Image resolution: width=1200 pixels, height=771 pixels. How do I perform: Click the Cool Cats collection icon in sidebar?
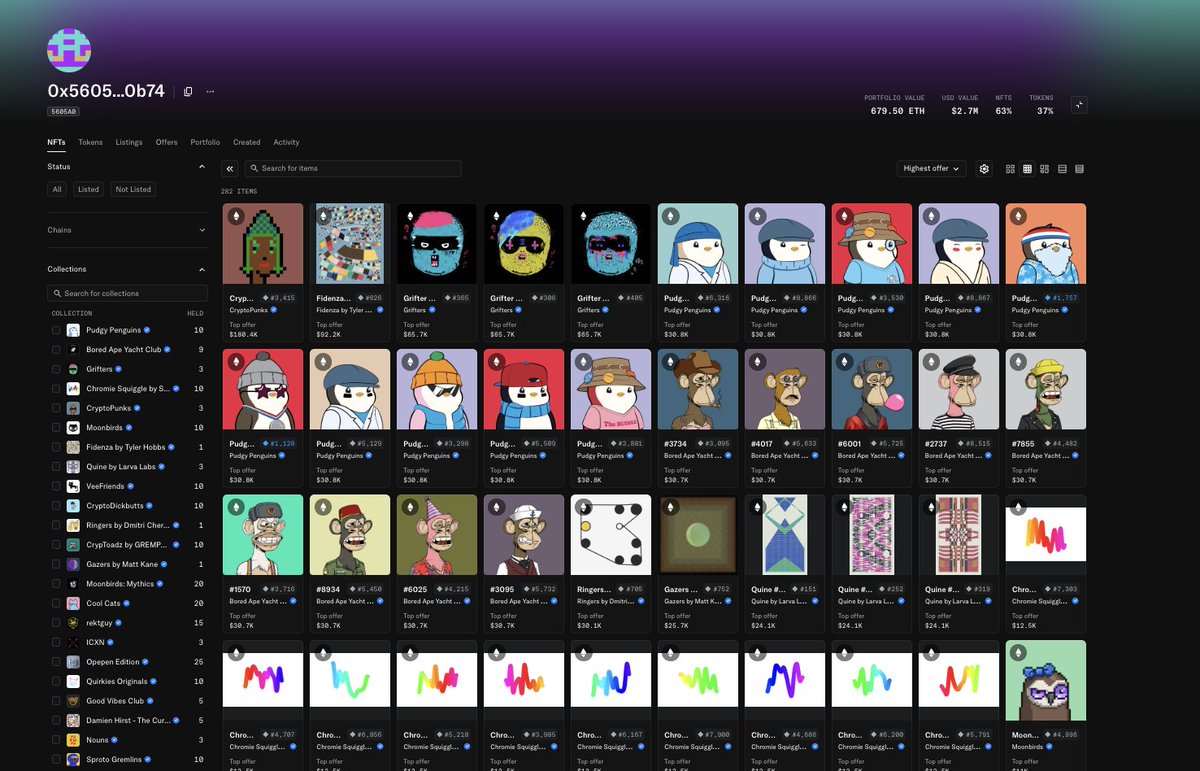tap(73, 603)
